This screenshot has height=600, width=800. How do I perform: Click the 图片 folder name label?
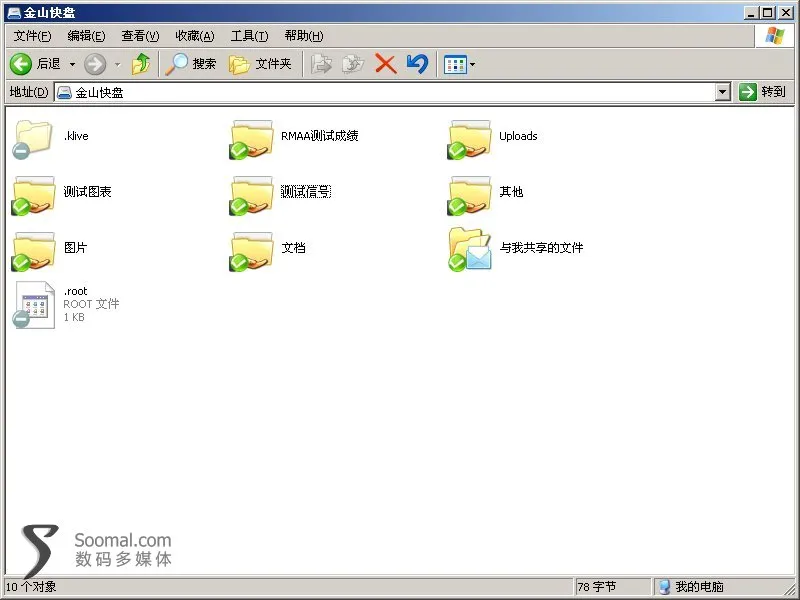(x=76, y=248)
